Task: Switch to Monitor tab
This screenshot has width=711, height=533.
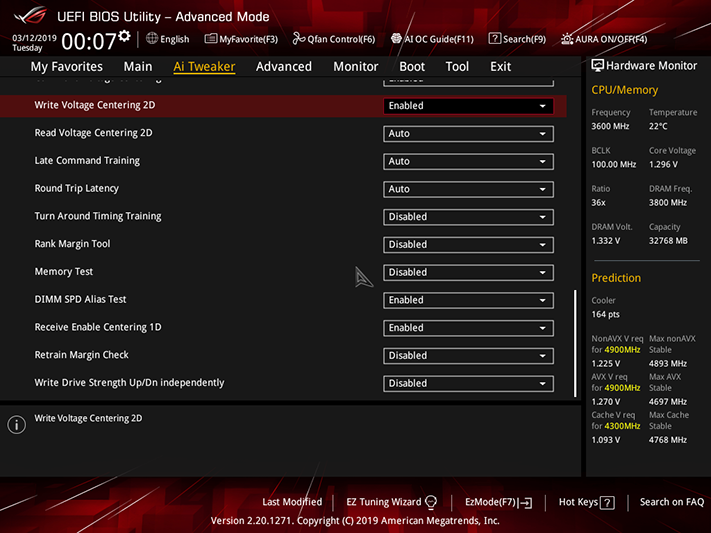Action: coord(356,67)
